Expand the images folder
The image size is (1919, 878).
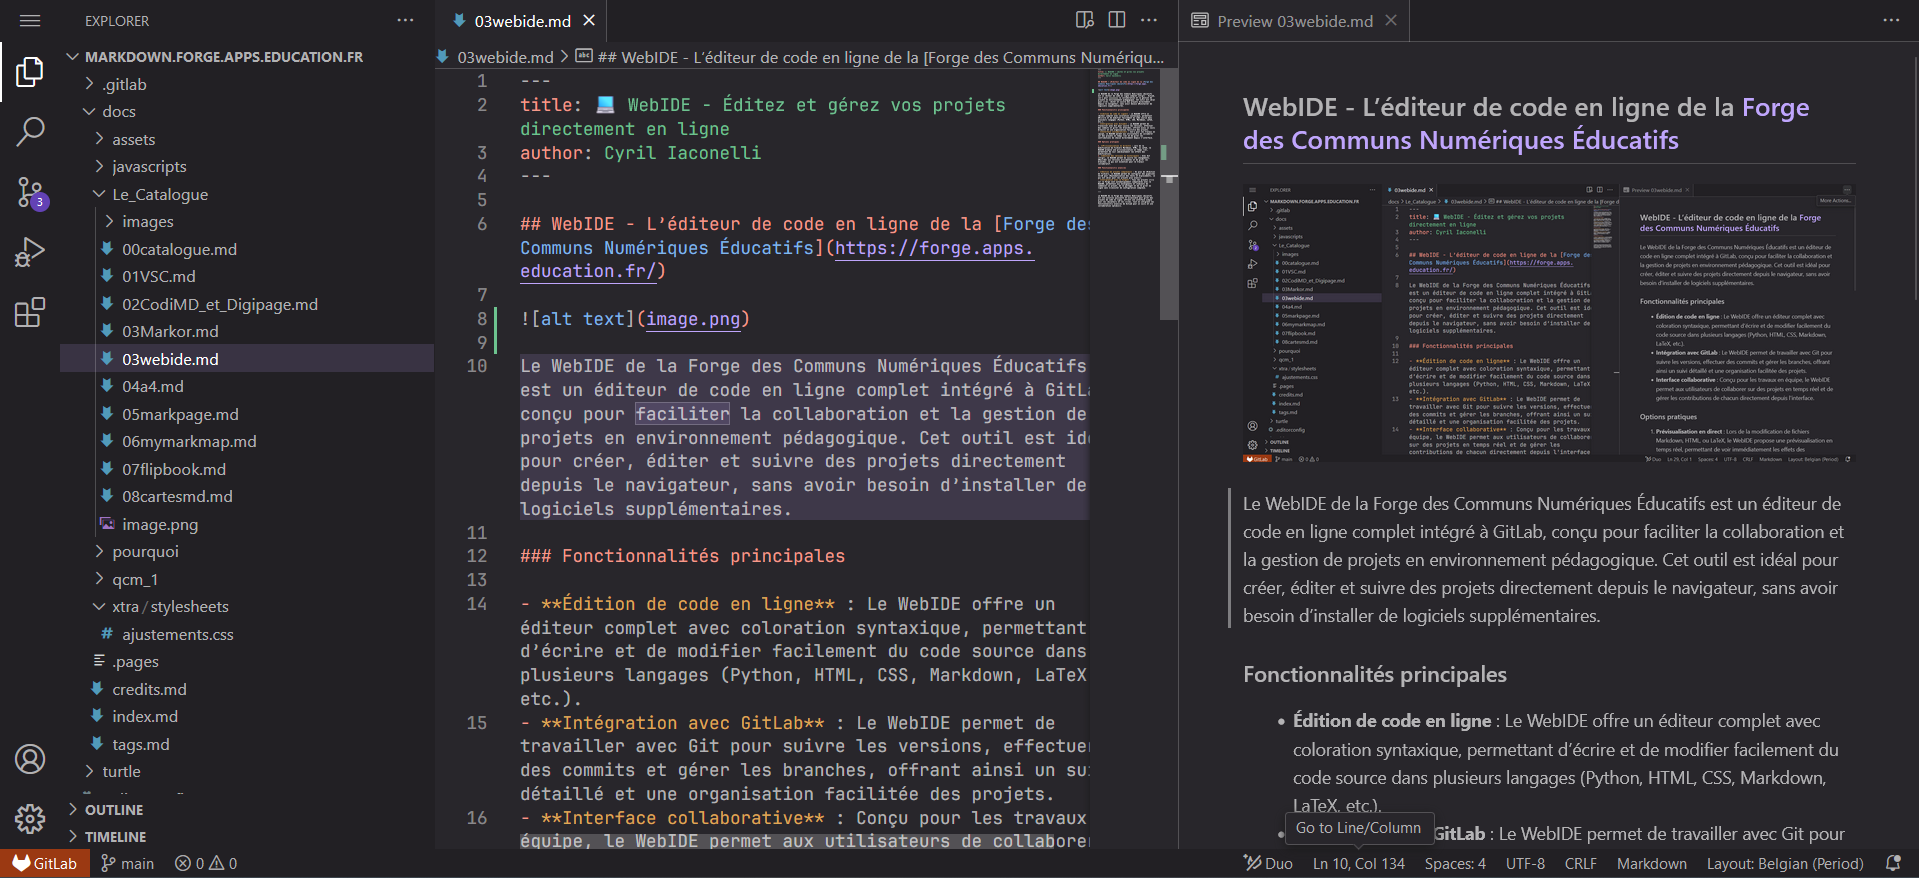(147, 221)
